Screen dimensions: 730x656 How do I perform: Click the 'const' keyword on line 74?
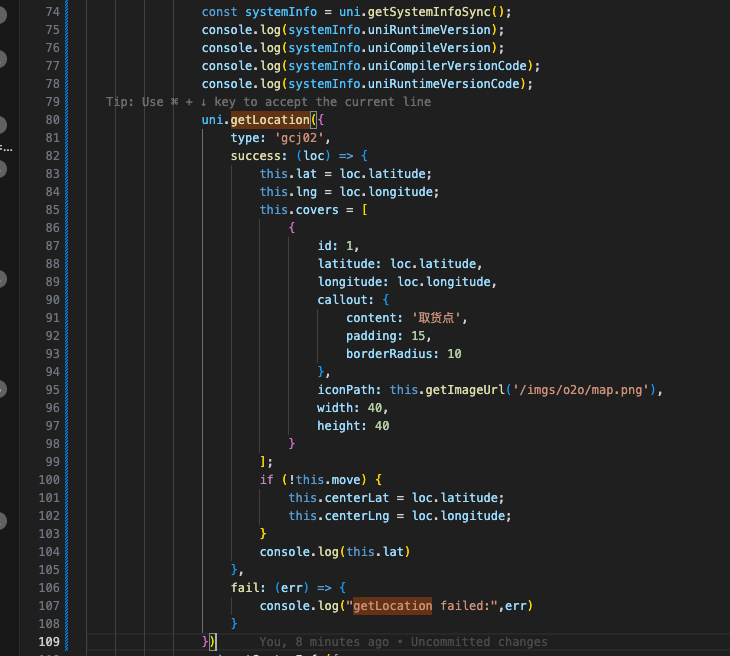point(219,12)
